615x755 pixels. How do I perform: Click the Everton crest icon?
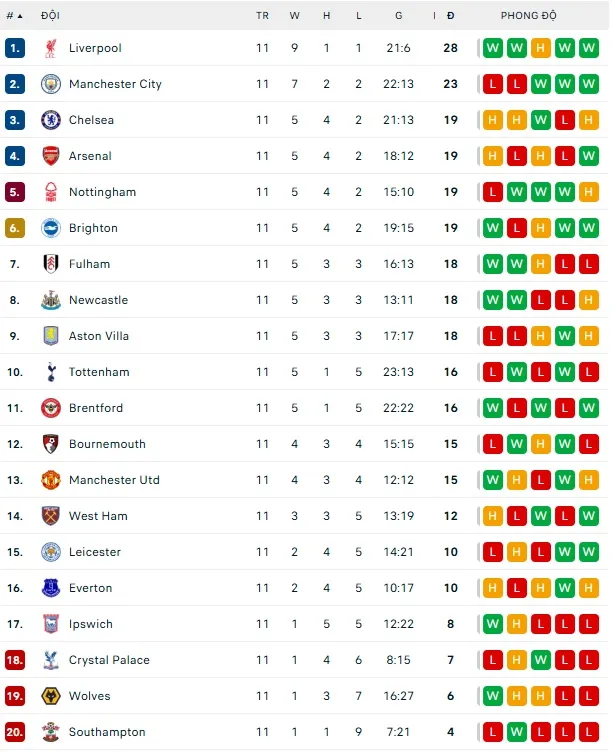tap(51, 588)
